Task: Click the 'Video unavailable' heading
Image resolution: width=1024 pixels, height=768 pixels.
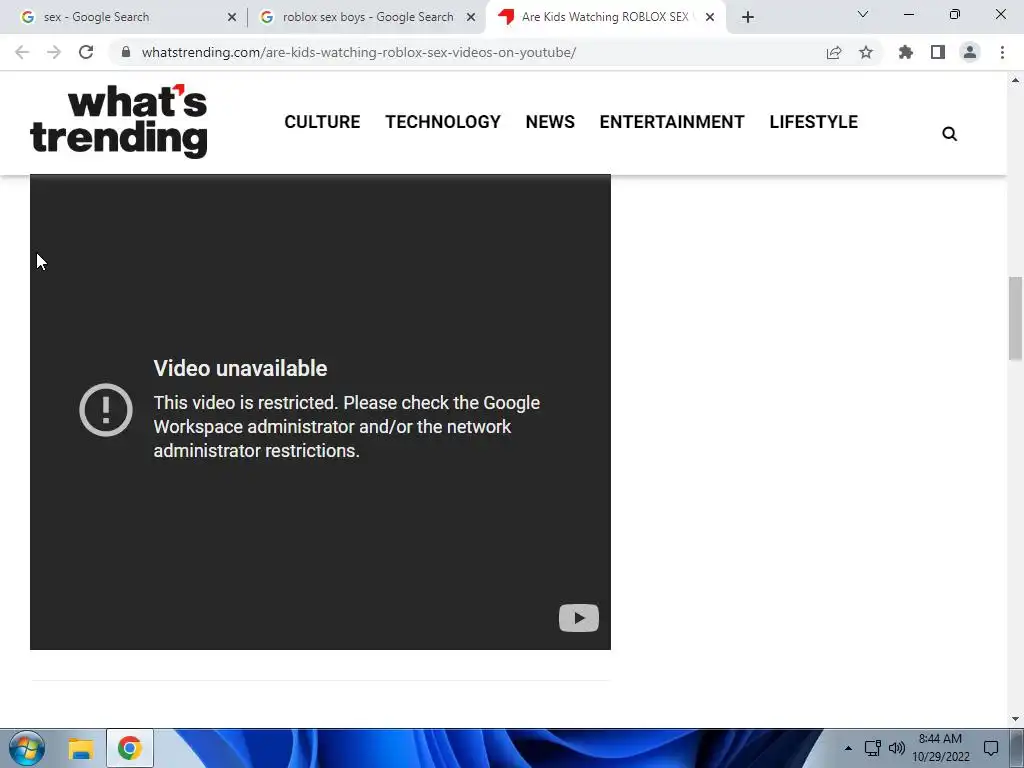Action: tap(240, 368)
